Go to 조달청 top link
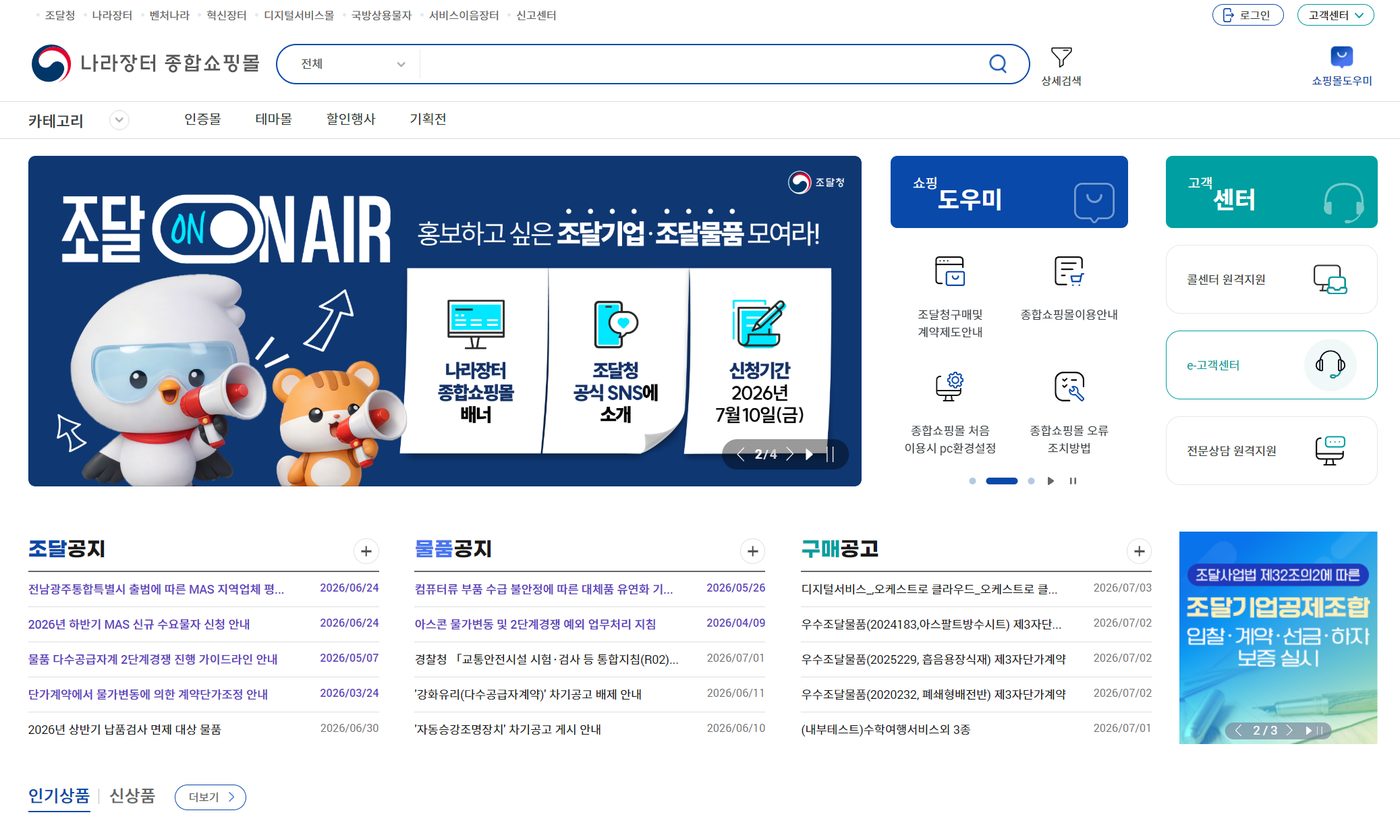Screen dimensions: 1400x821 [x=60, y=15]
